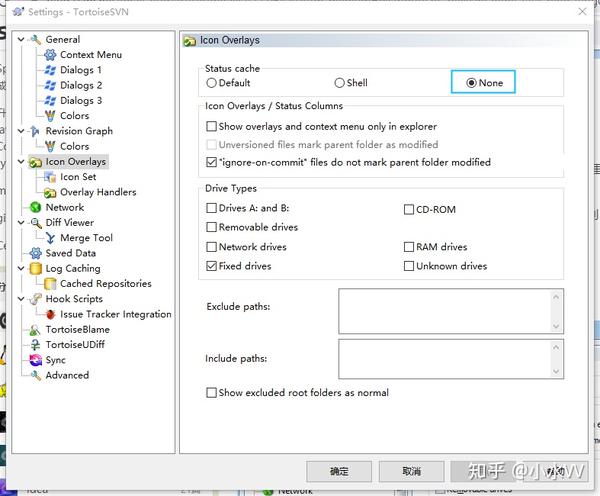
Task: Collapse the Log Caching tree node
Action: (x=21, y=269)
